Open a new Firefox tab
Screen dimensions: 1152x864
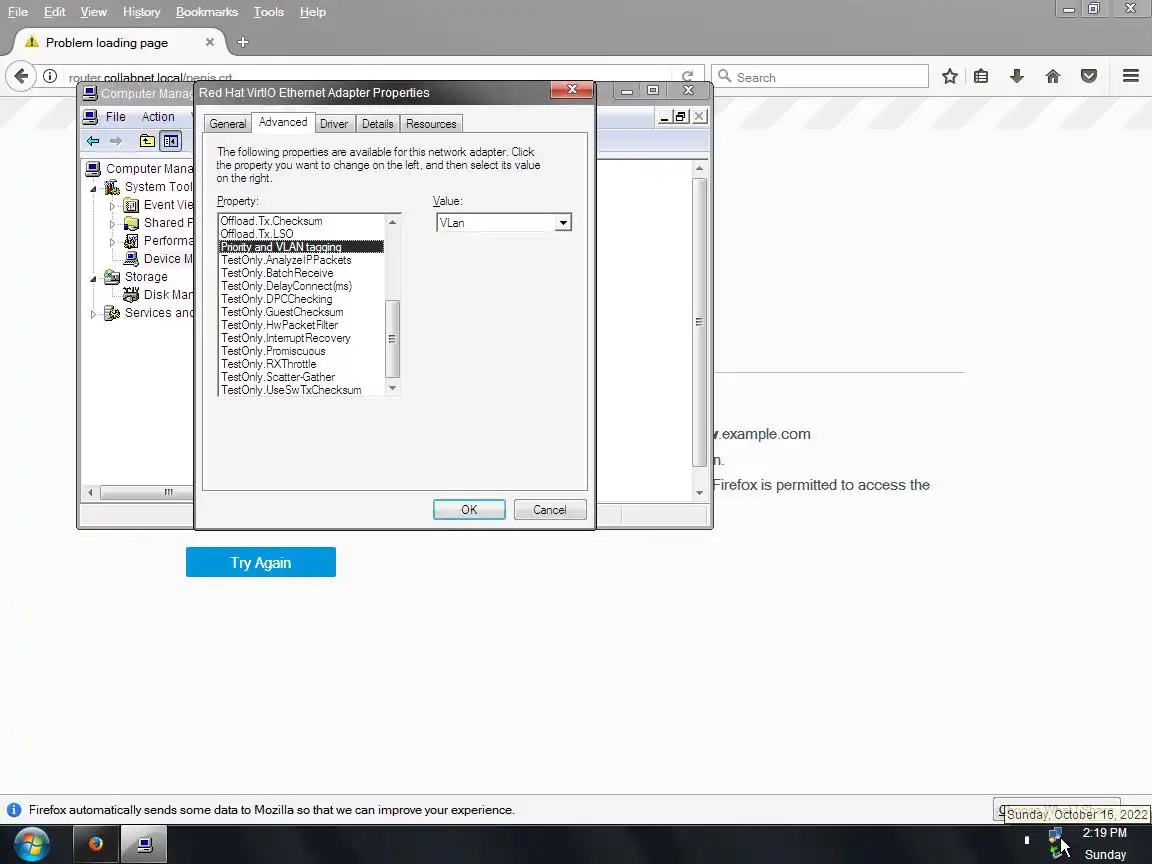243,42
